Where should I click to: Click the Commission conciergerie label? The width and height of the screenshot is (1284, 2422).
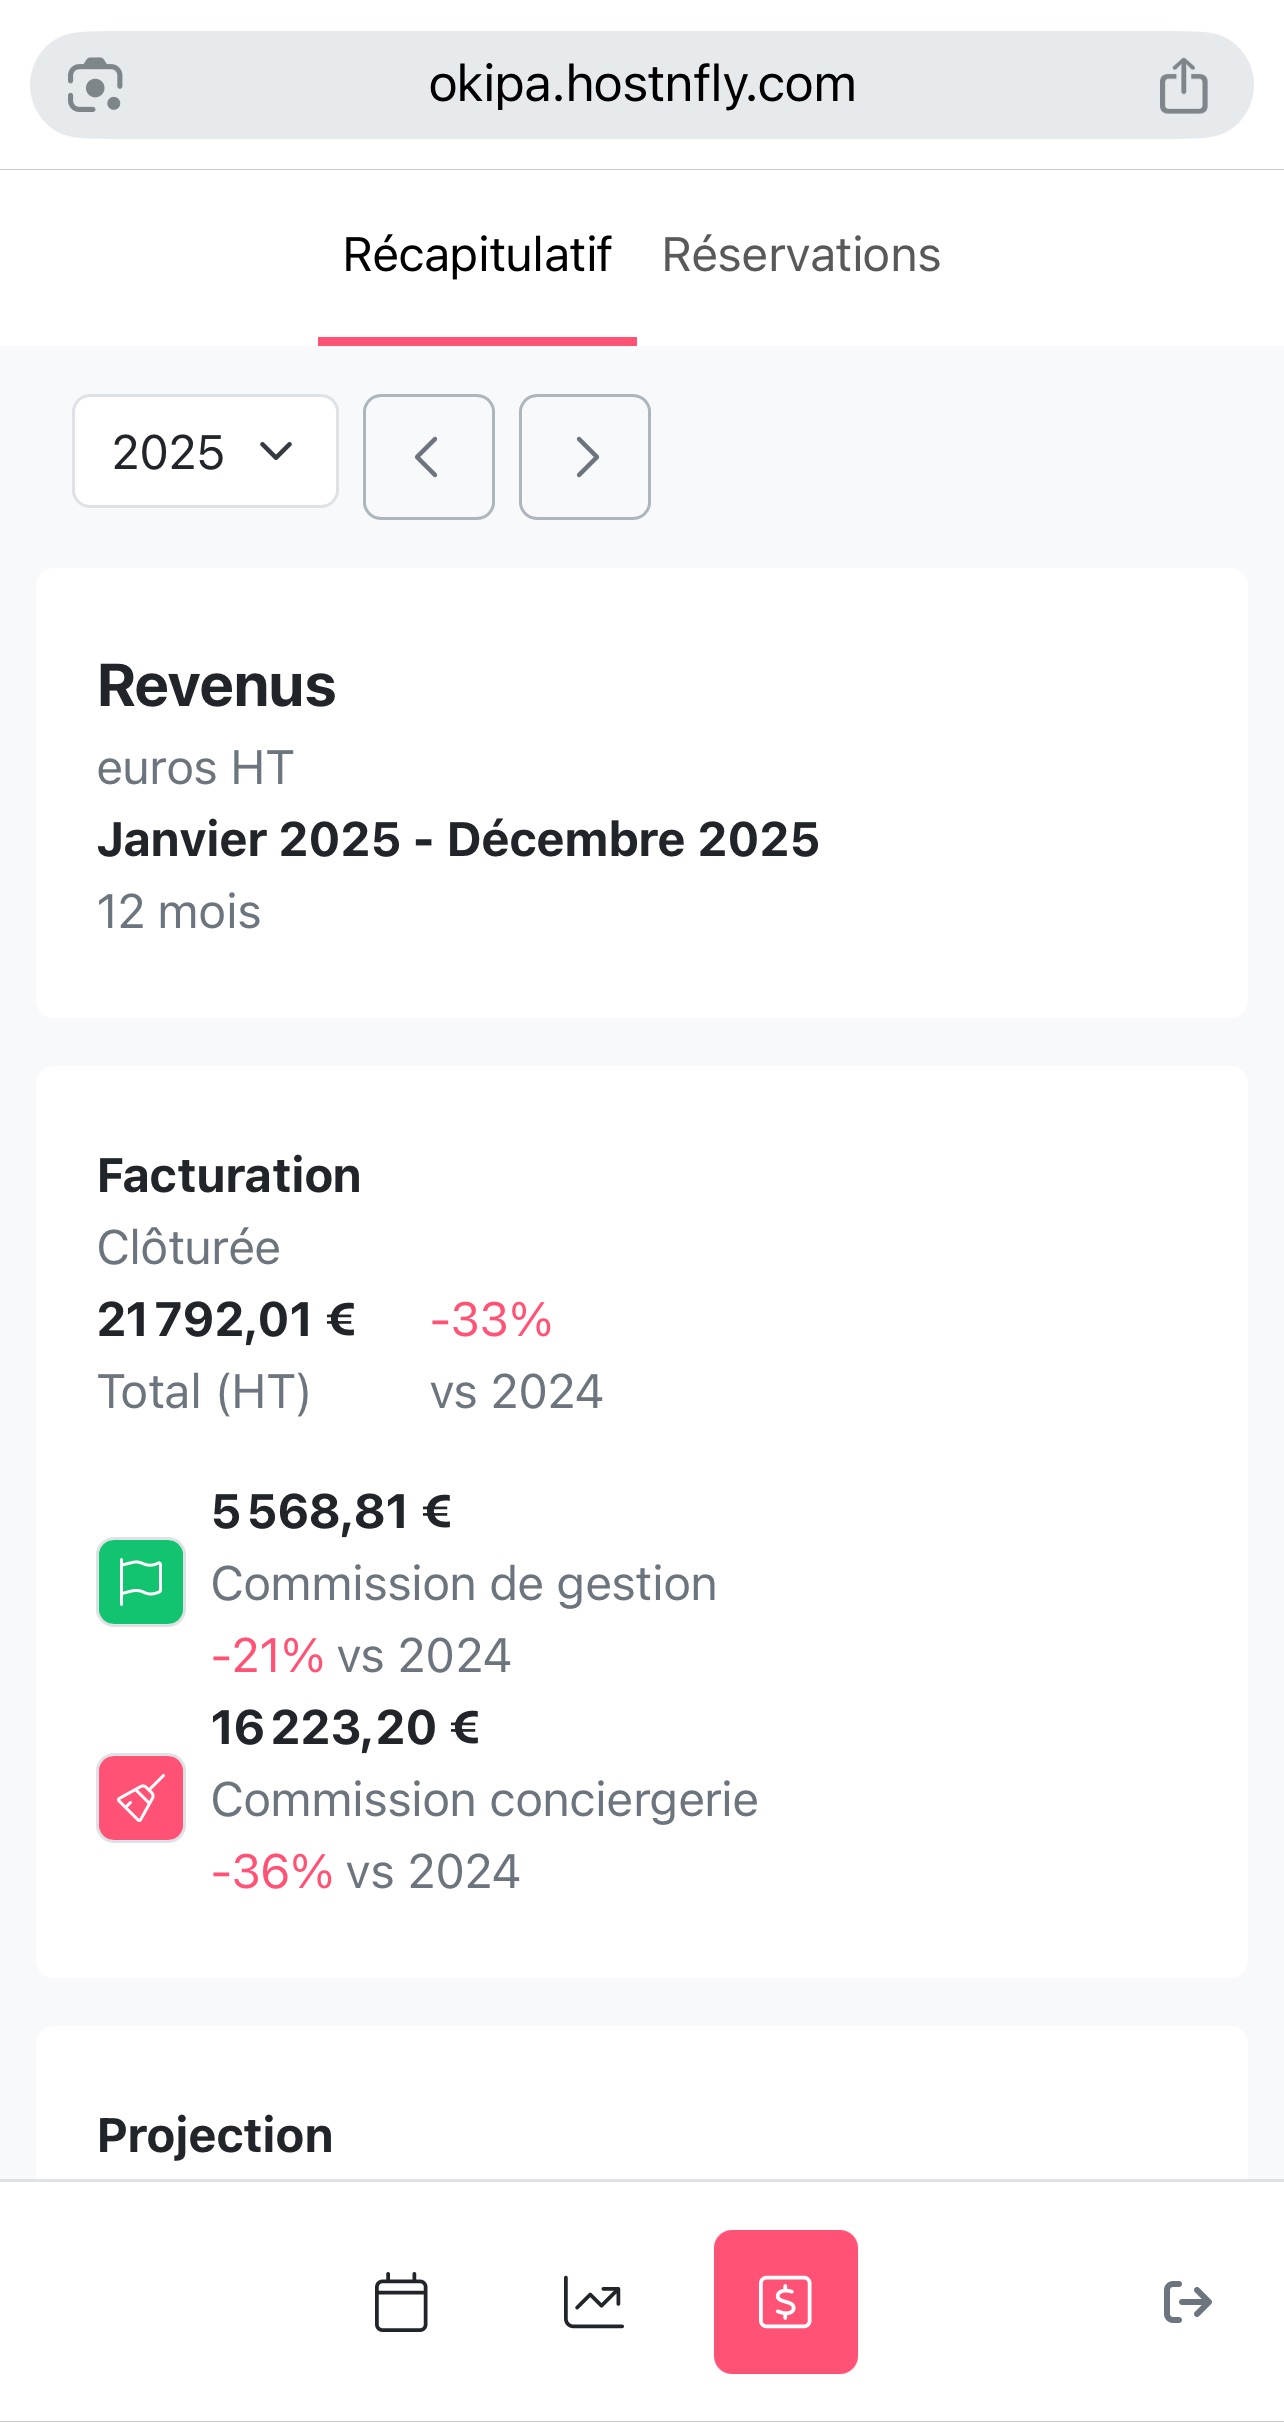pyautogui.click(x=485, y=1800)
